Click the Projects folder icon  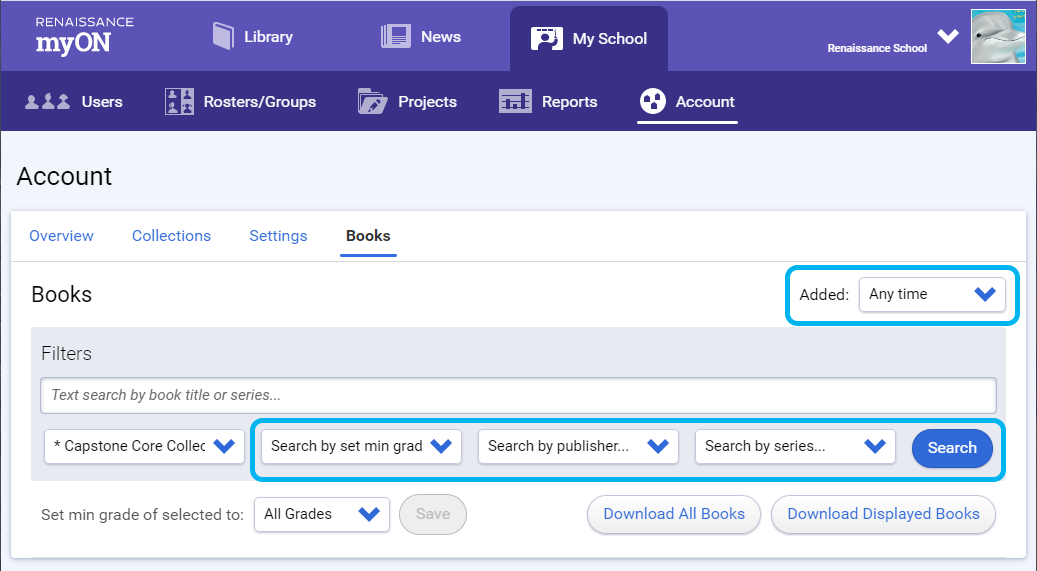[372, 101]
